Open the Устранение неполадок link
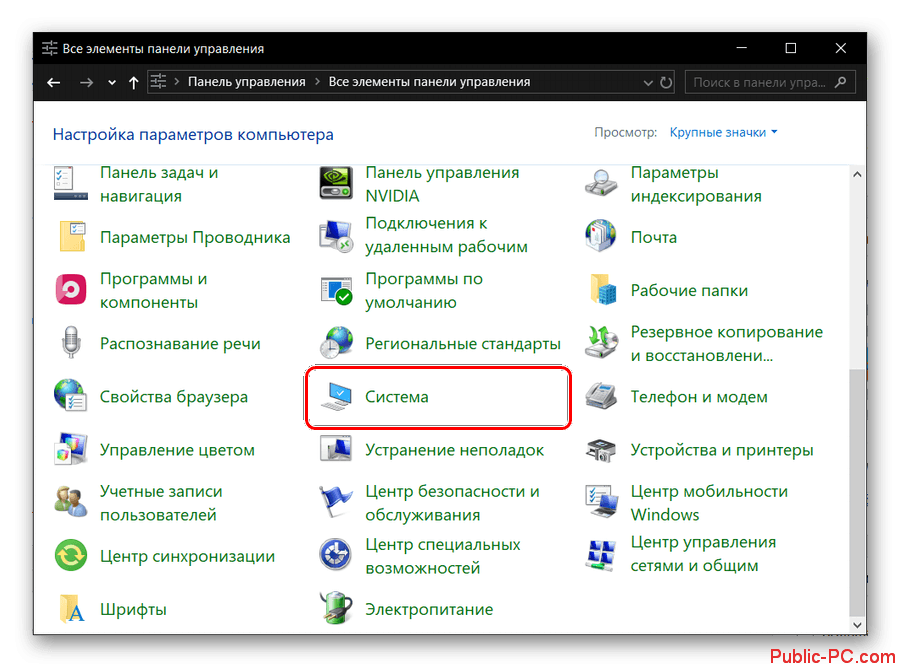The width and height of the screenshot is (900, 668). (x=454, y=450)
